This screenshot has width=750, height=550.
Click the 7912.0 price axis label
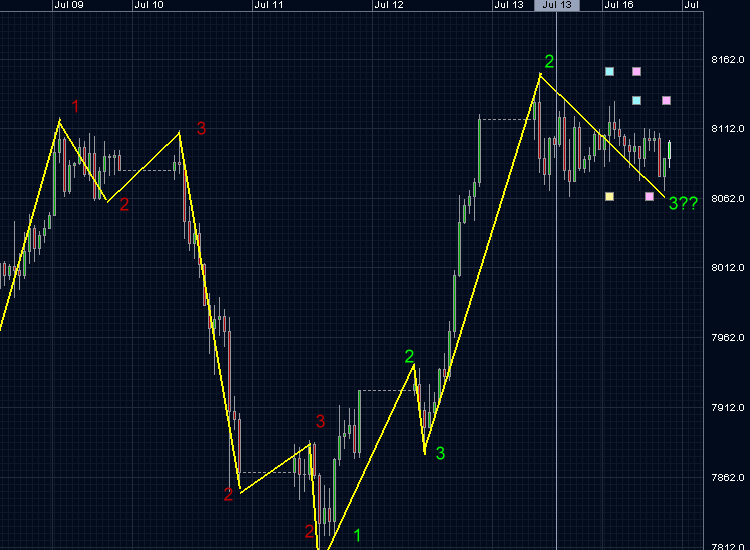pyautogui.click(x=728, y=407)
